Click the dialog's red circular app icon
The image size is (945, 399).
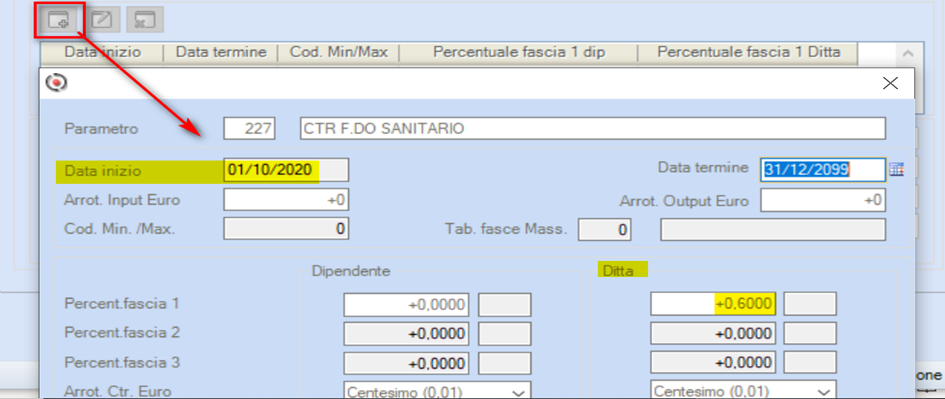click(x=57, y=83)
